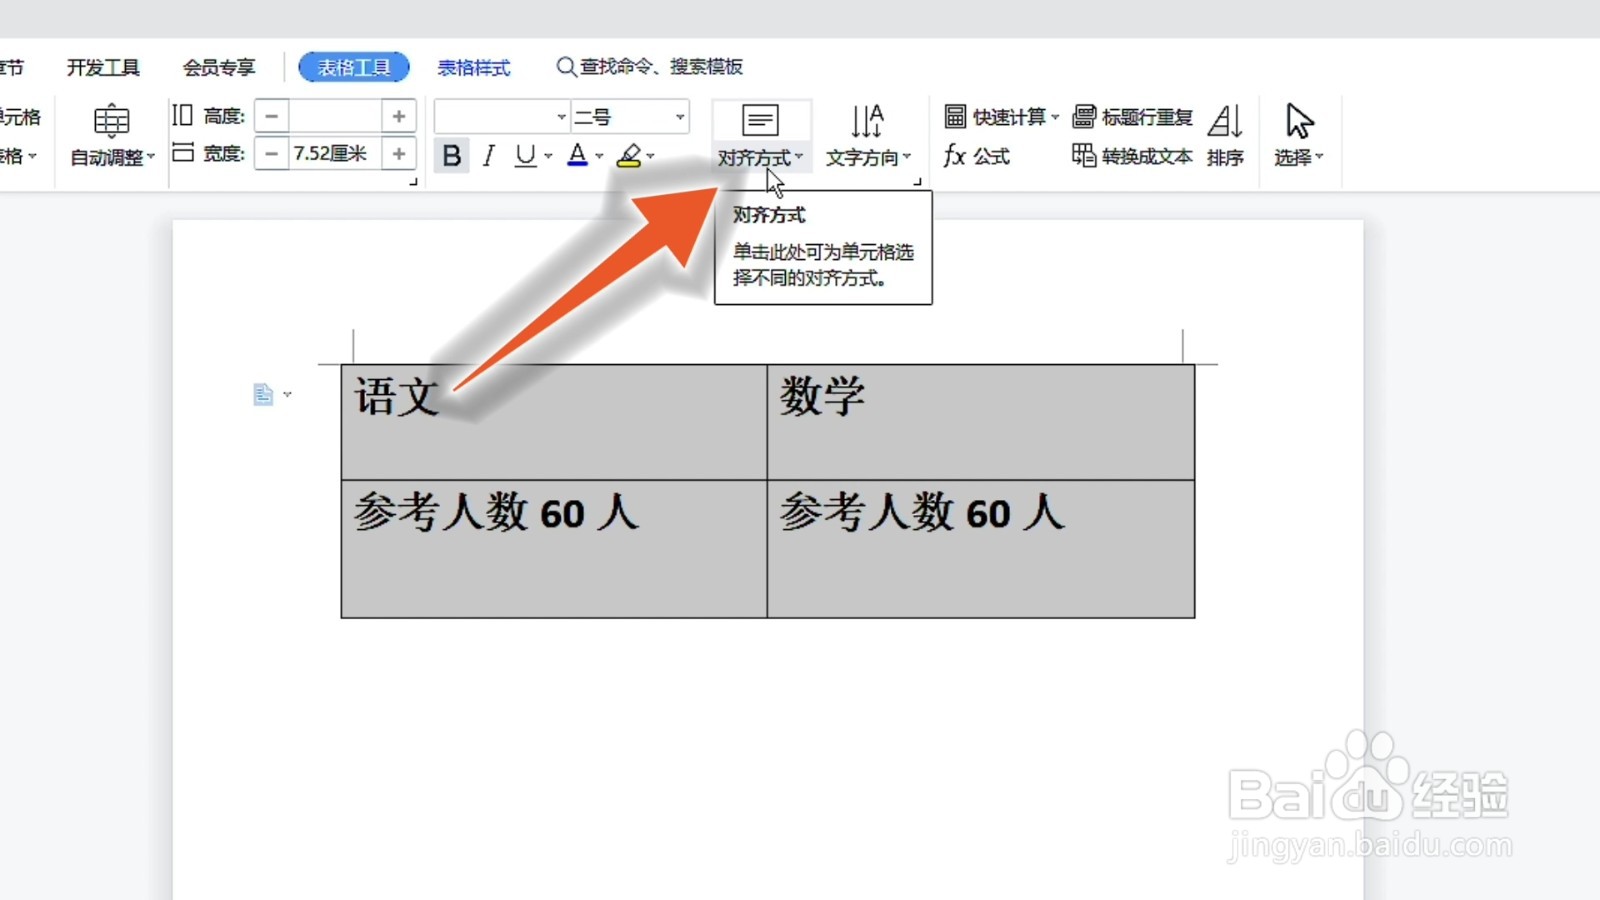1600x900 pixels.
Task: Click the left 参考人数 60 人 cell
Action: click(554, 549)
